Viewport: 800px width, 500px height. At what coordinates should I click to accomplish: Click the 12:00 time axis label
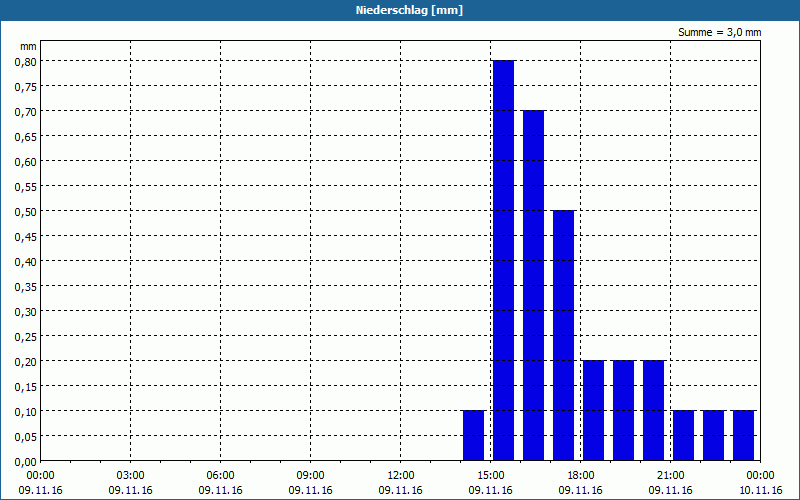coord(401,476)
